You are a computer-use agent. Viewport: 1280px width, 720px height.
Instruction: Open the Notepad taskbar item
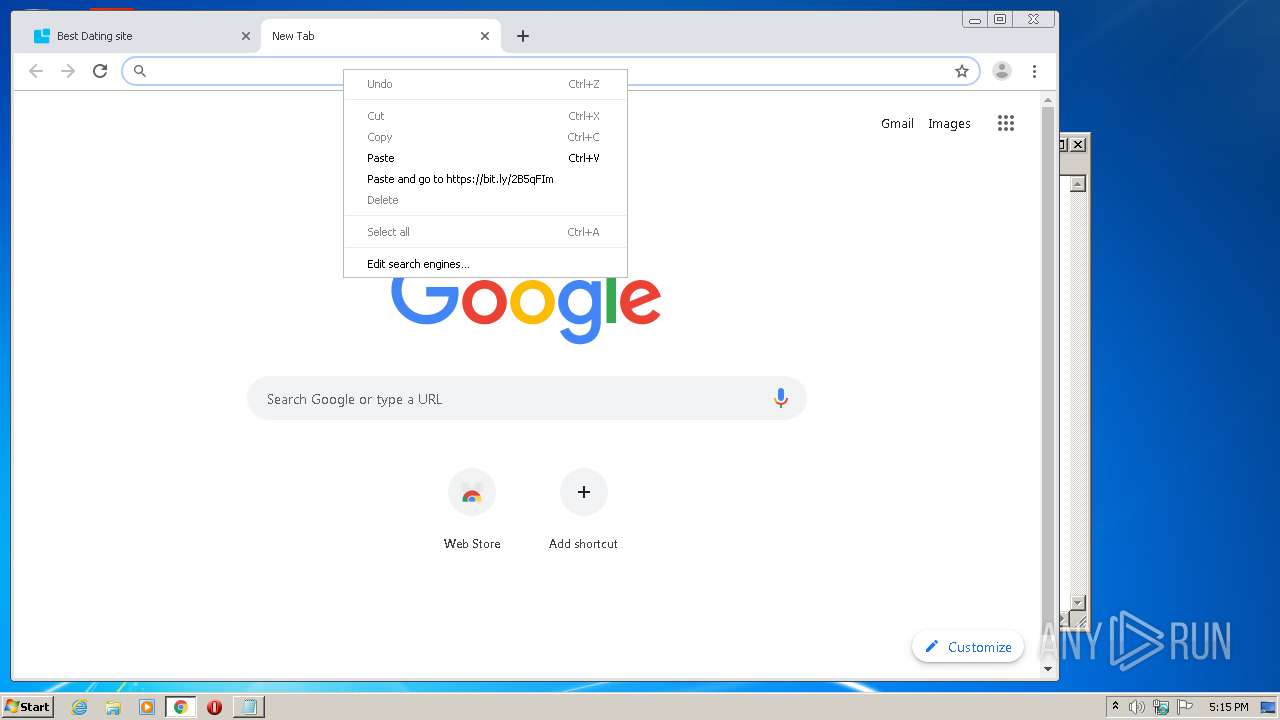(x=248, y=707)
